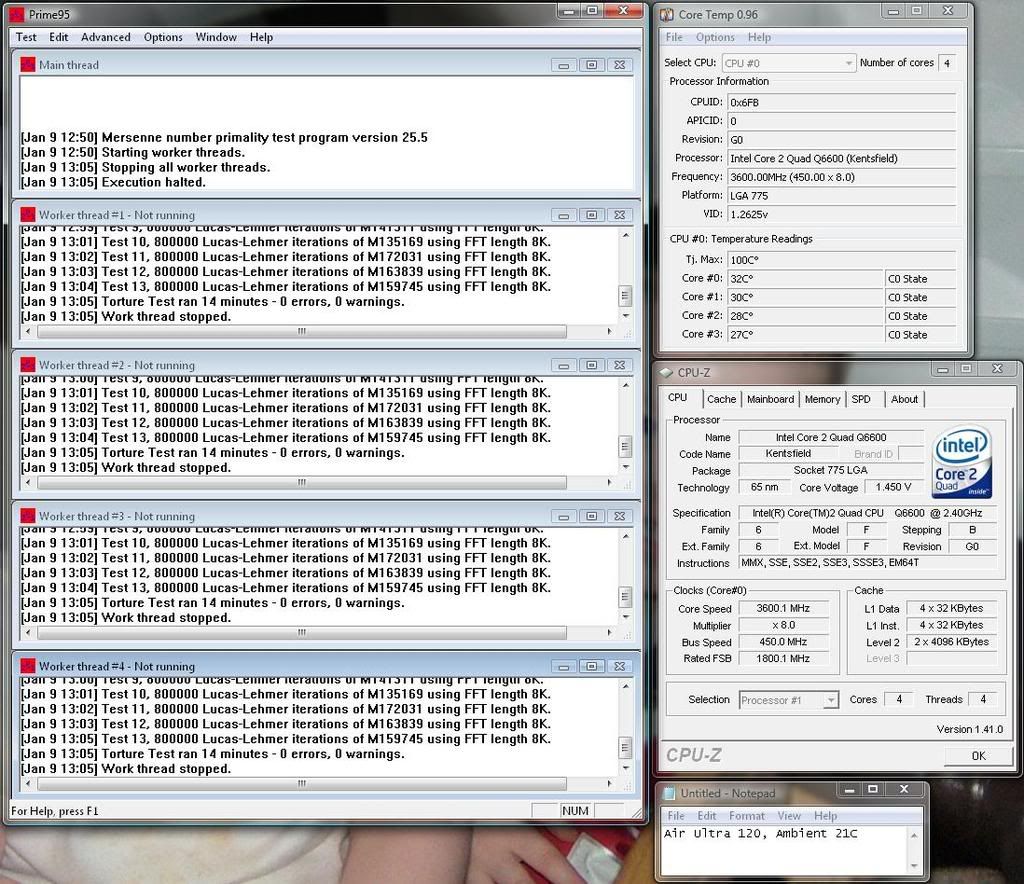
Task: Select the CPU tab in CPU-Z
Action: [677, 398]
